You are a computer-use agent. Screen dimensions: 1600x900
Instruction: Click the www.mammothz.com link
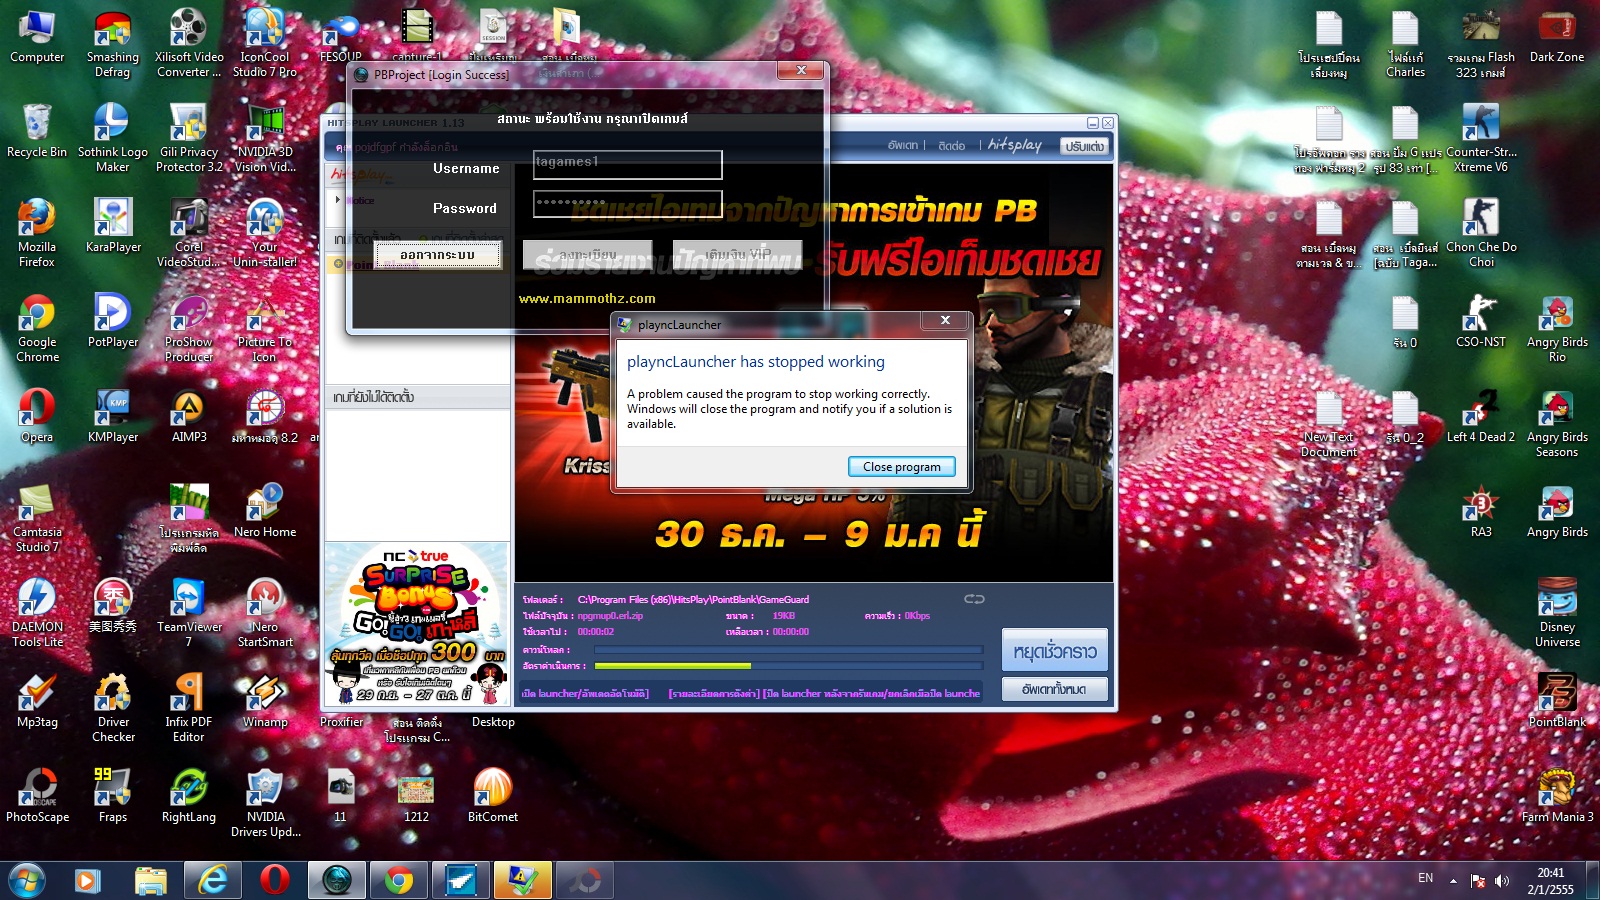(x=587, y=298)
